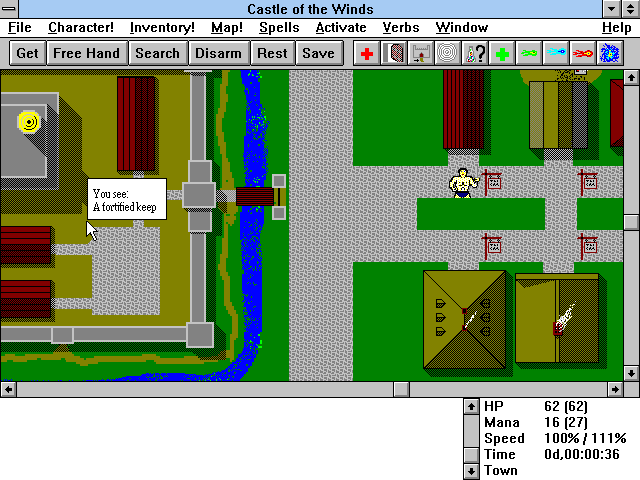Click the map horizontal scrollbar left arrow
The width and height of the screenshot is (640, 480).
pyautogui.click(x=8, y=389)
